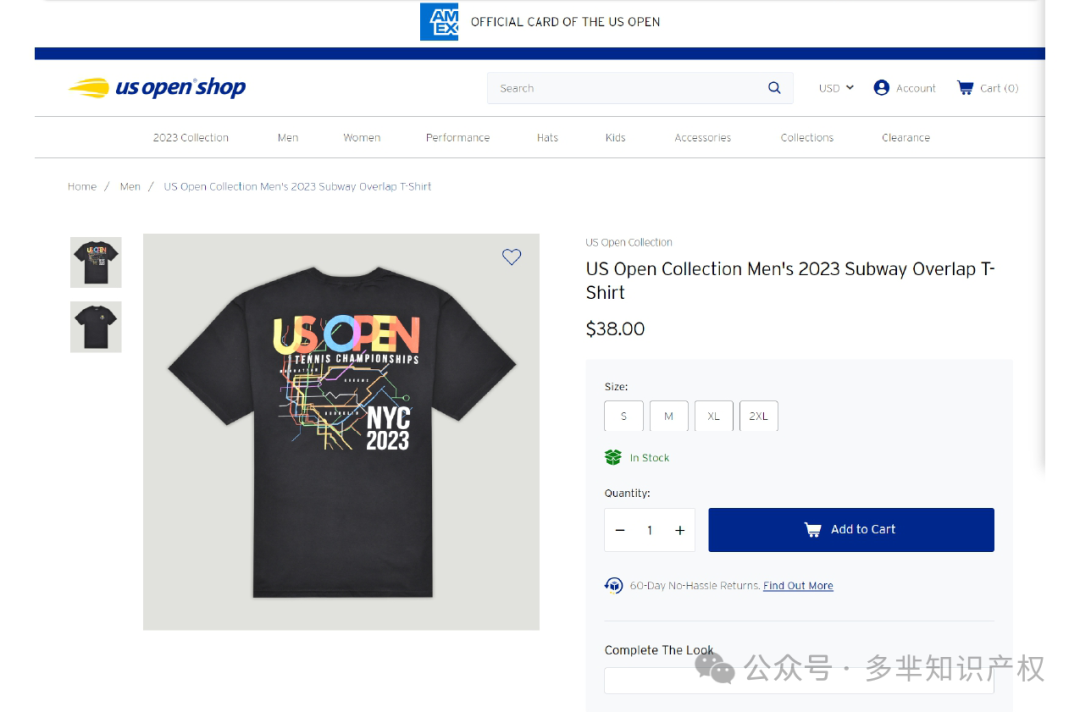The height and width of the screenshot is (712, 1080).
Task: Click the search magnifier icon
Action: 774,88
